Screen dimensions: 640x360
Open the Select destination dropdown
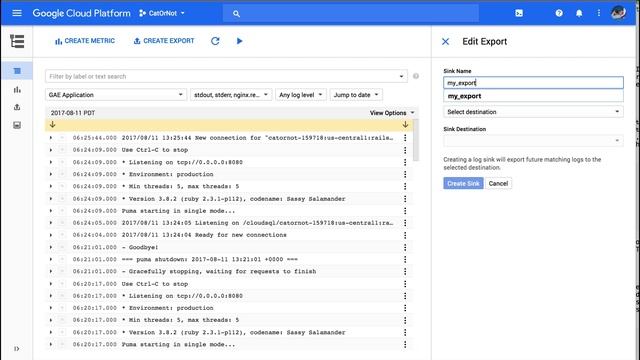pyautogui.click(x=533, y=112)
